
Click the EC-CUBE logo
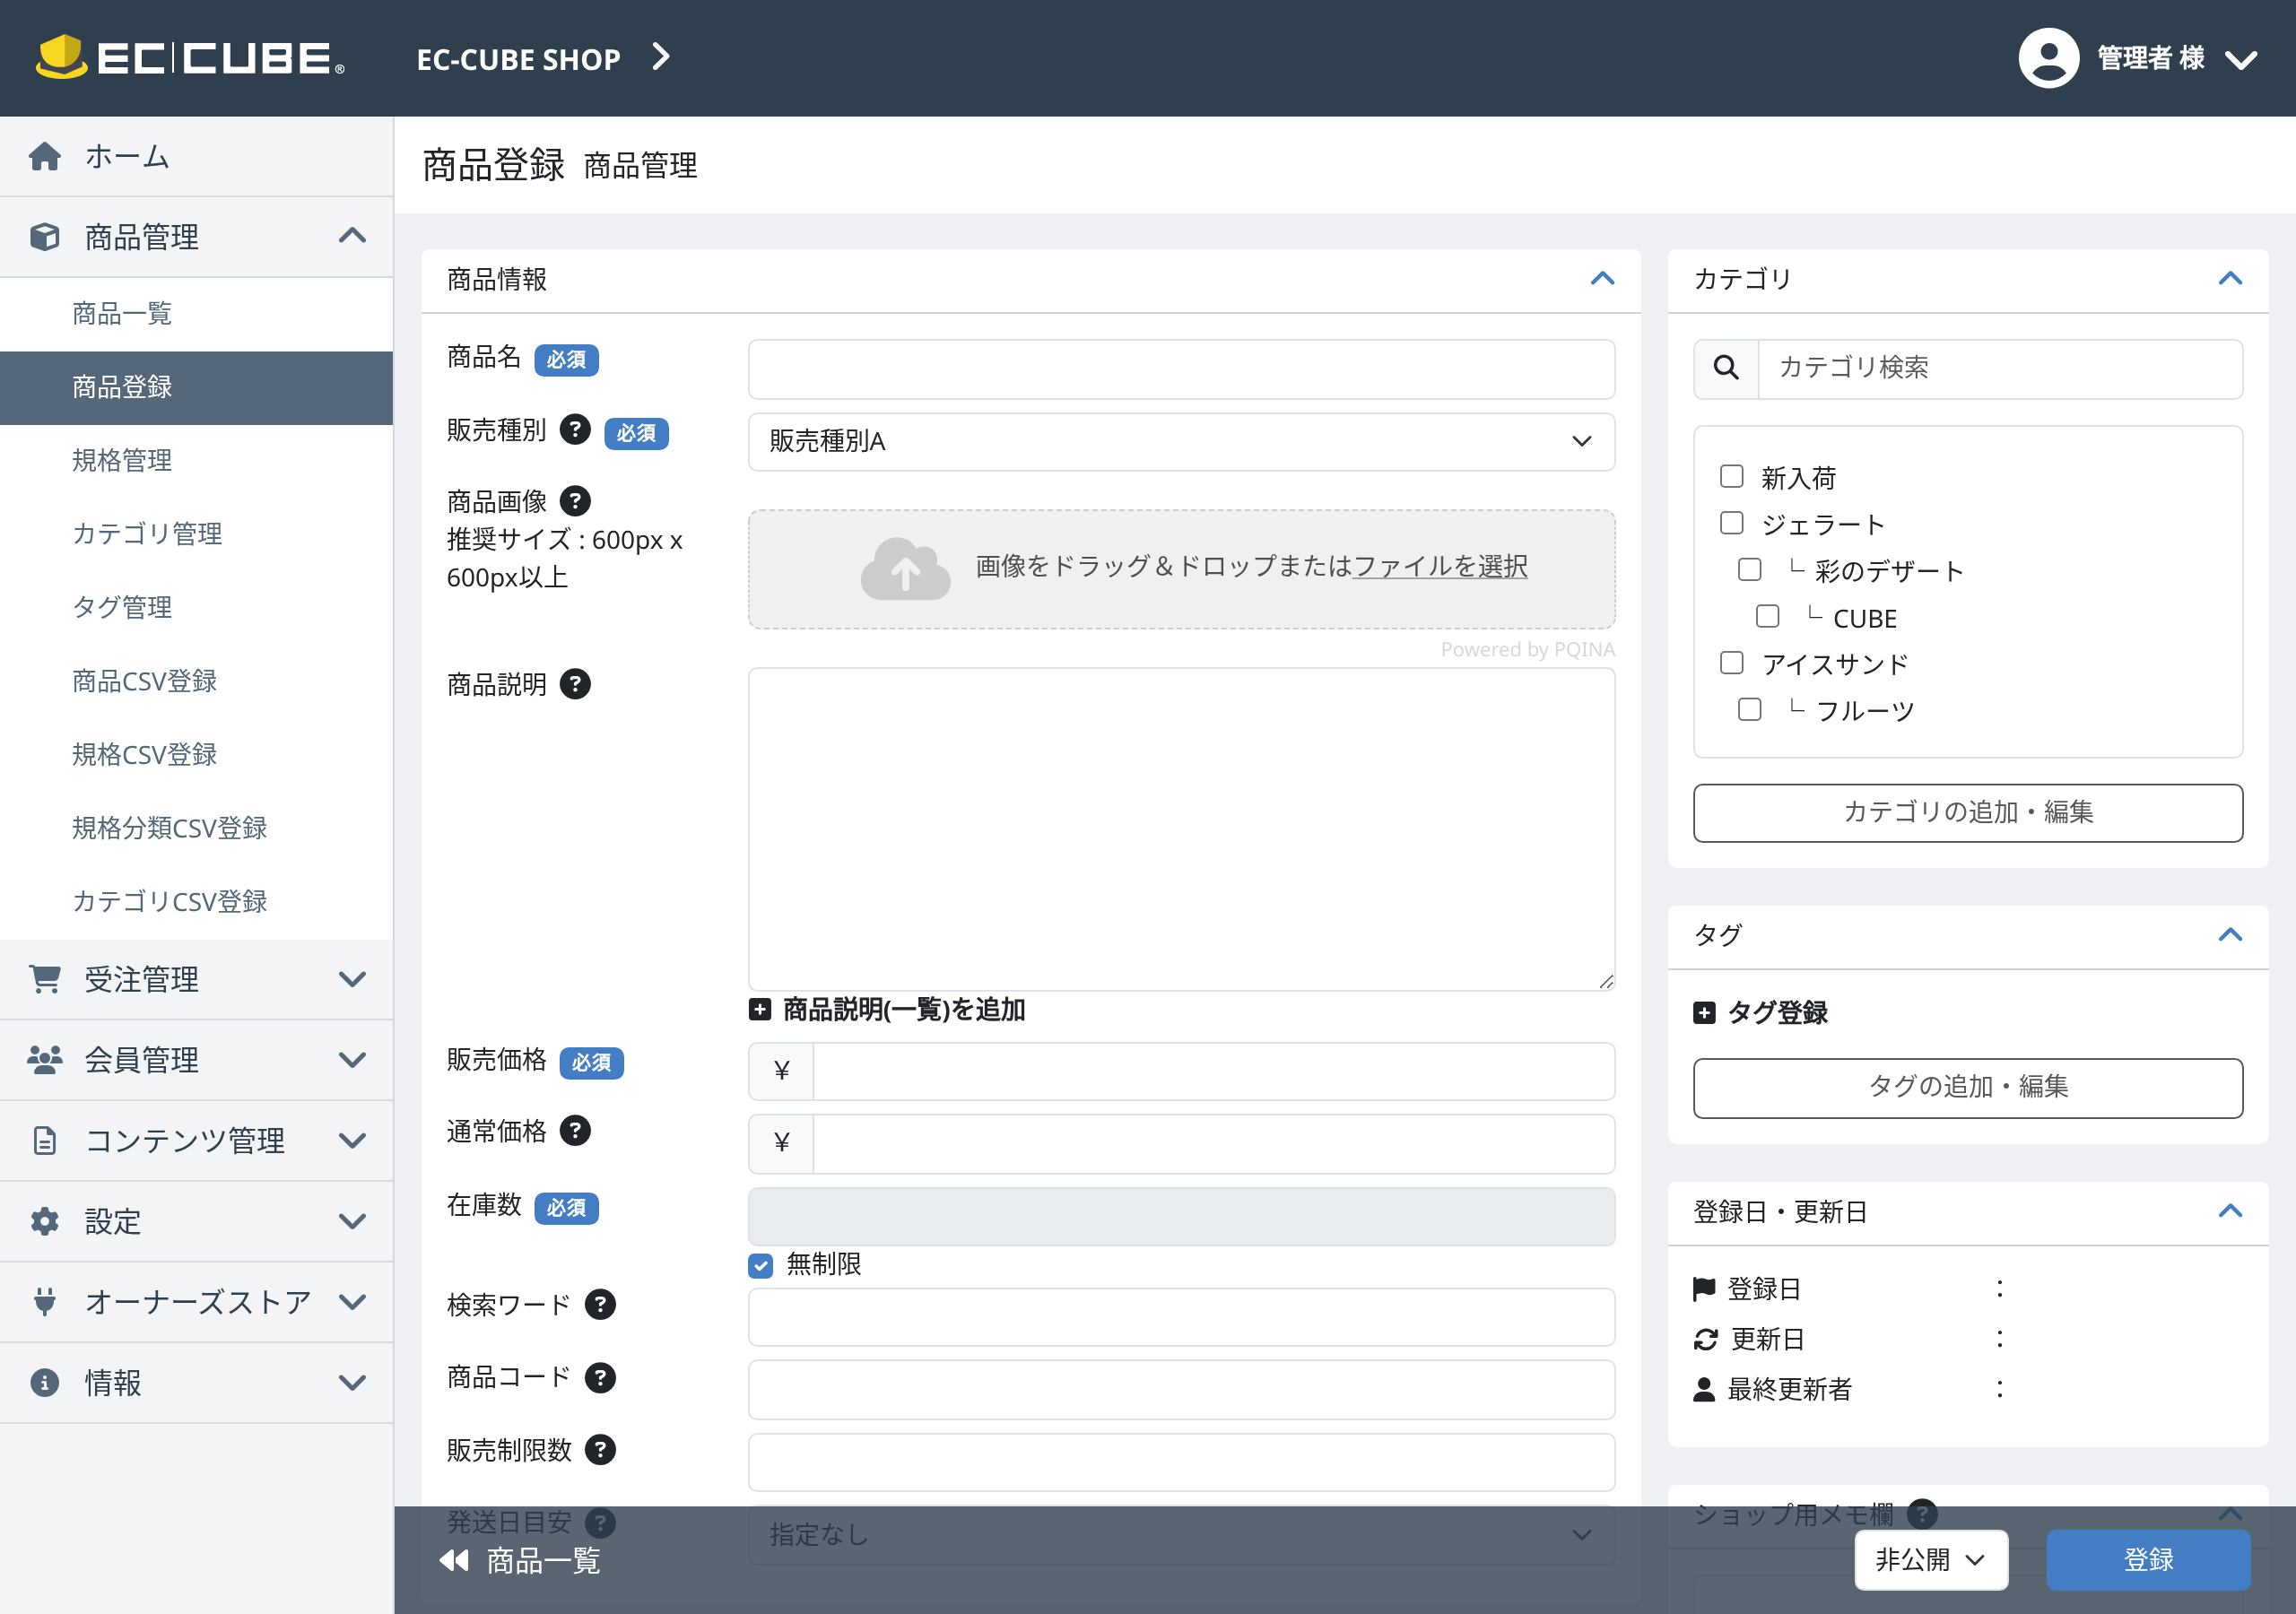coord(190,58)
